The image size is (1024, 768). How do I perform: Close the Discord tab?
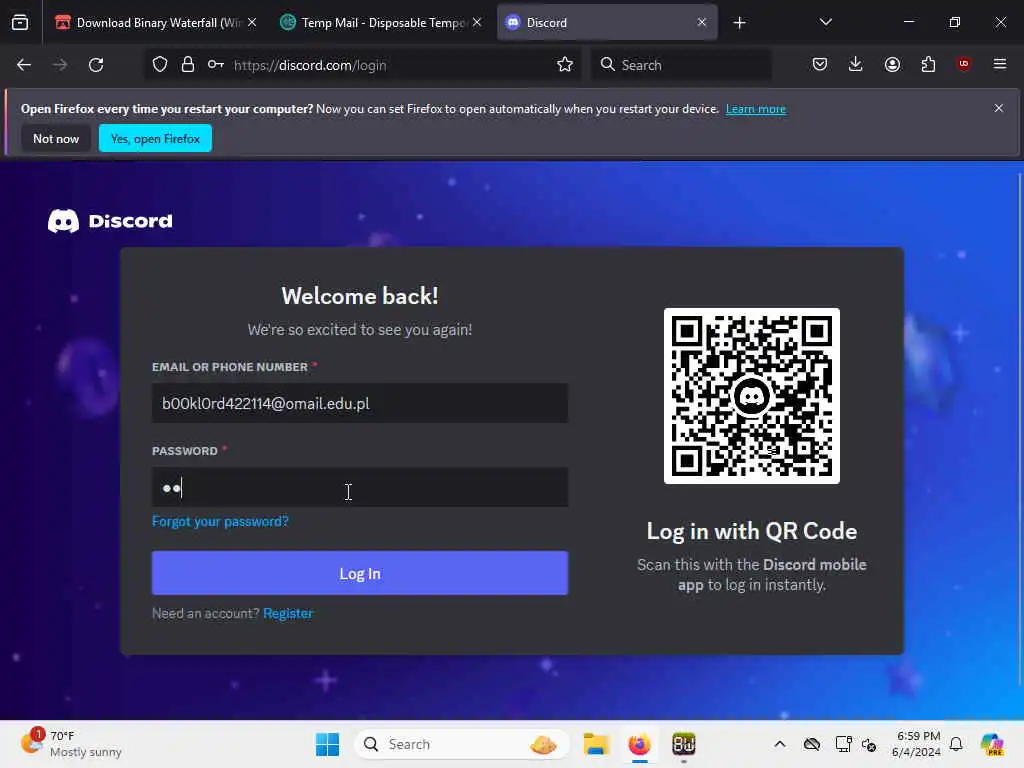click(x=702, y=22)
